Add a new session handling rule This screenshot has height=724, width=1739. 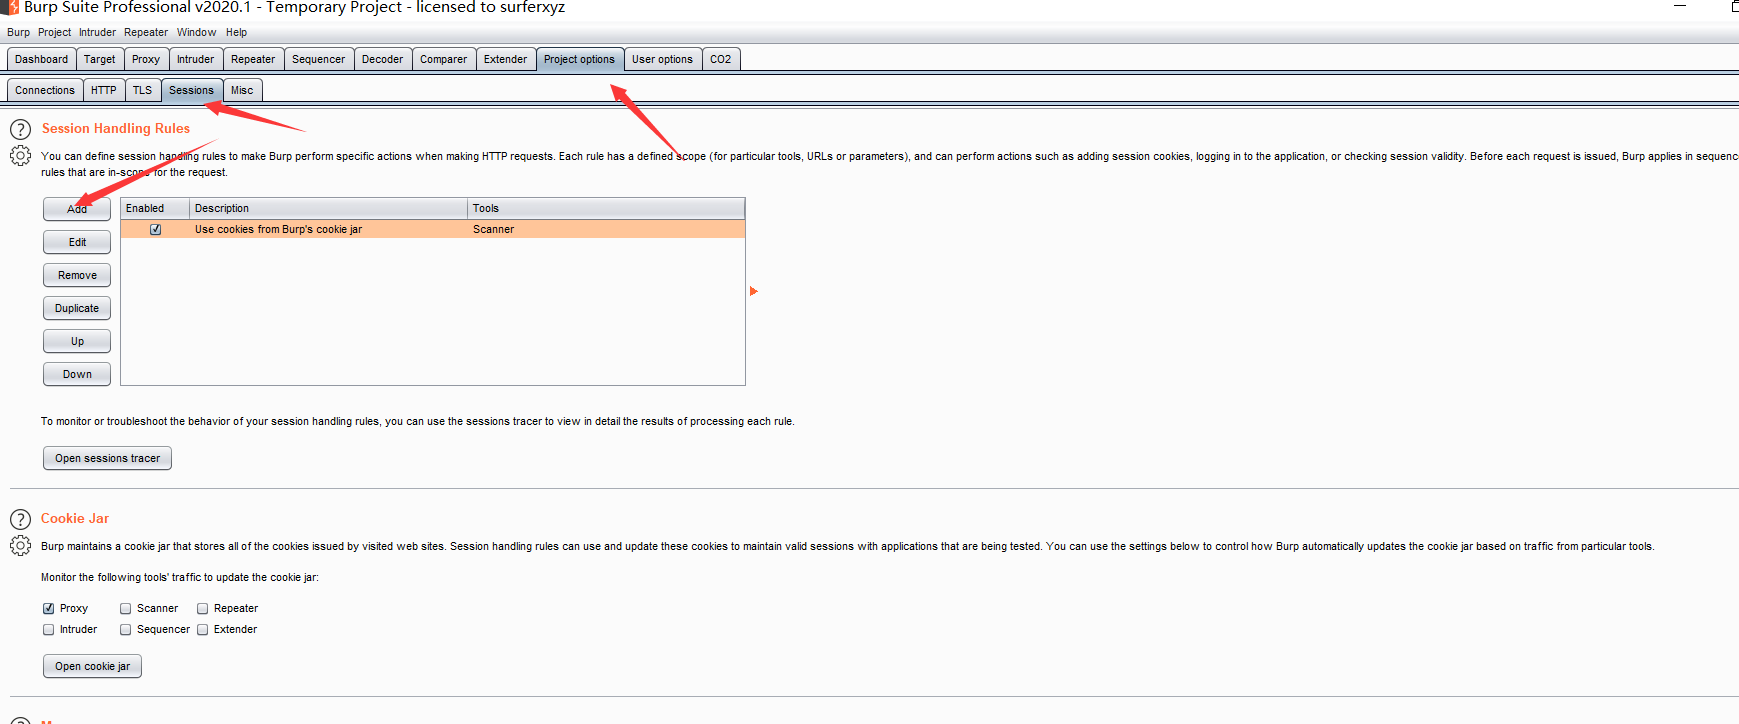click(x=77, y=209)
